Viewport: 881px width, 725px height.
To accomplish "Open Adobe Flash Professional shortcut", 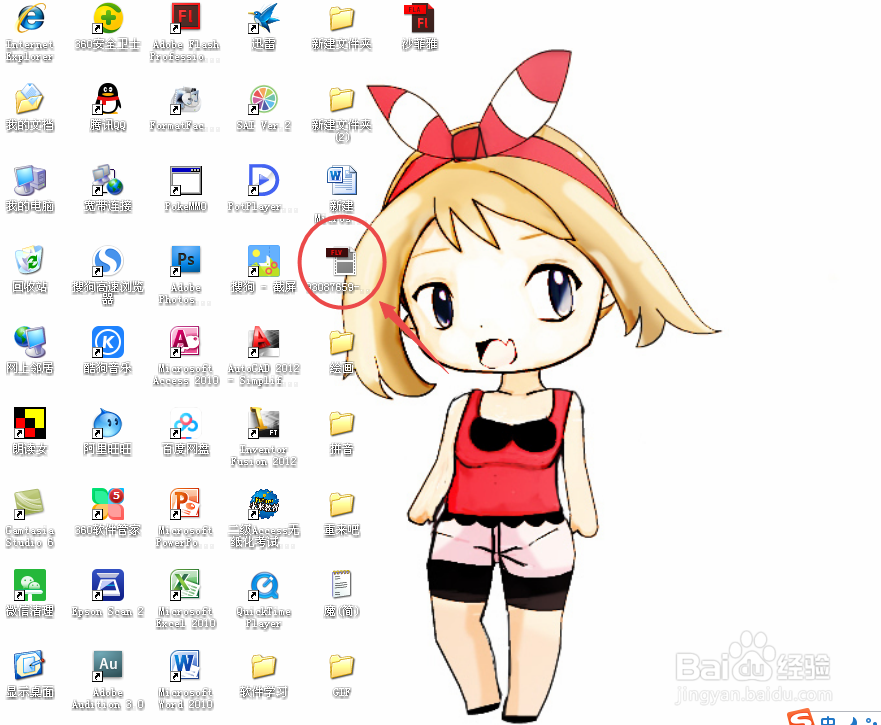I will click(186, 19).
